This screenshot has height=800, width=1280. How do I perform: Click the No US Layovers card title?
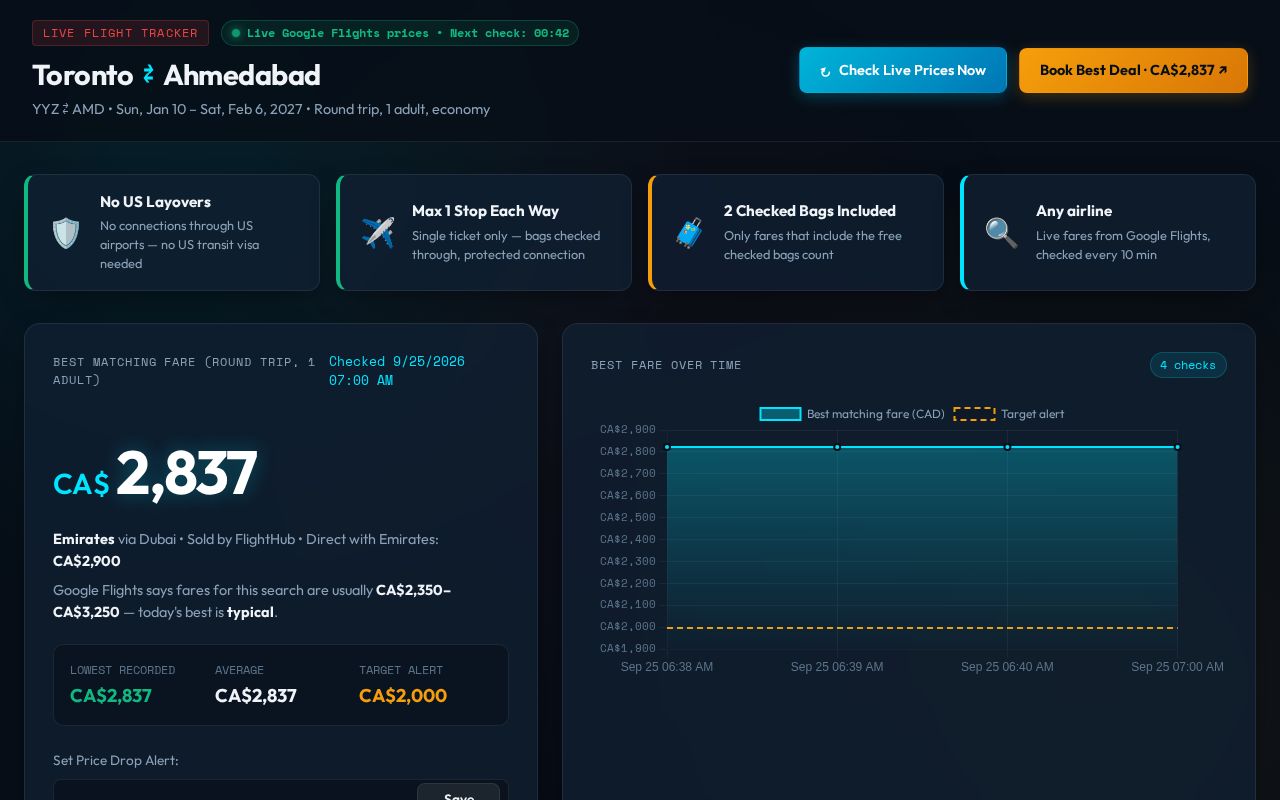(155, 202)
